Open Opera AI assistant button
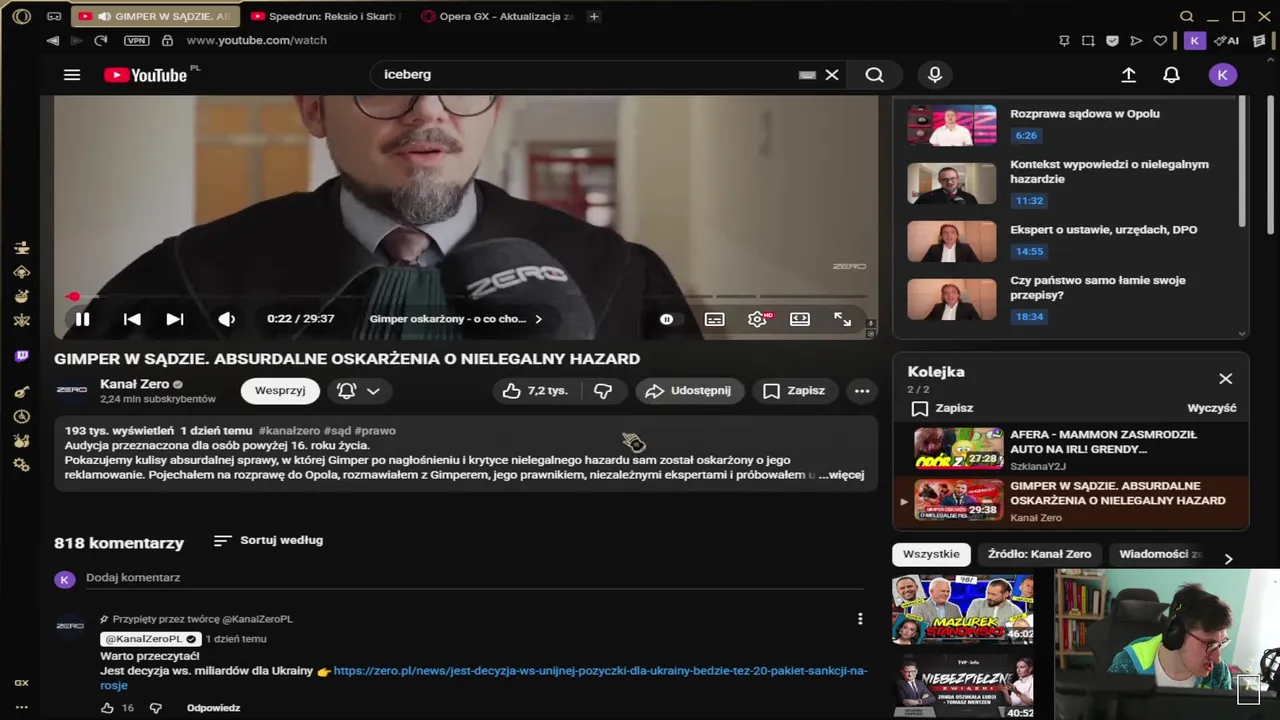 click(1227, 40)
